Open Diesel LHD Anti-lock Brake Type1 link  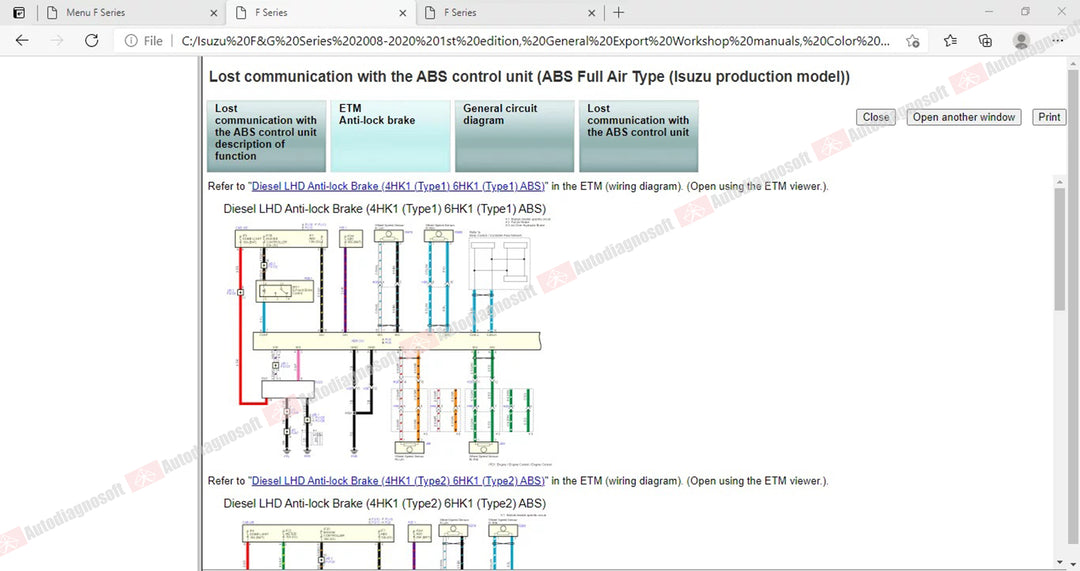pos(397,186)
